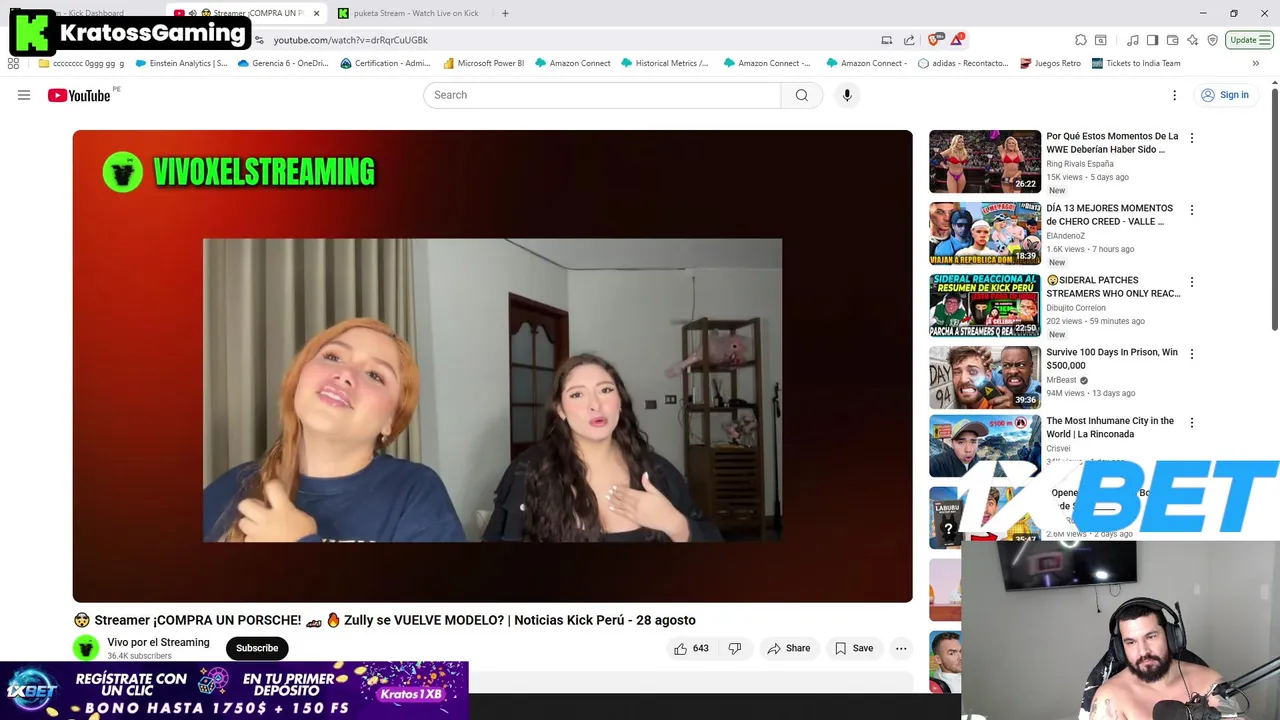Screen dimensions: 1280x720
Task: Open MrBeast channel name text
Action: click(1061, 380)
